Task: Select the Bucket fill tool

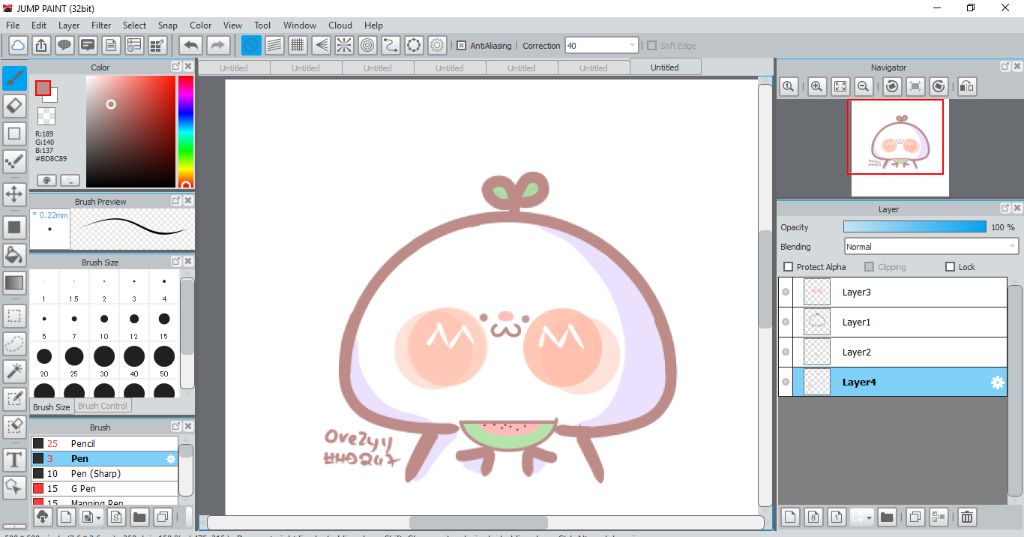Action: (x=14, y=255)
